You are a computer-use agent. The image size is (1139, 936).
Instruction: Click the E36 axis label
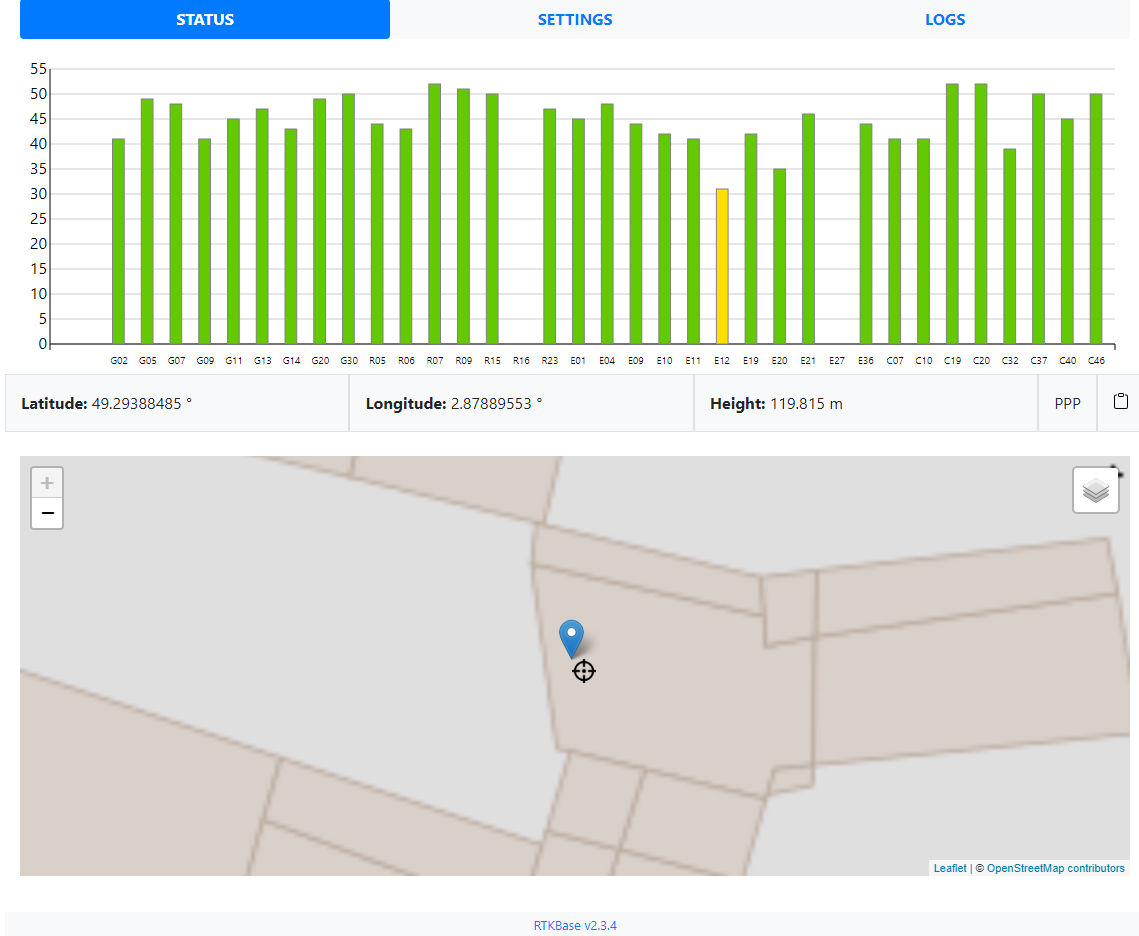[865, 360]
